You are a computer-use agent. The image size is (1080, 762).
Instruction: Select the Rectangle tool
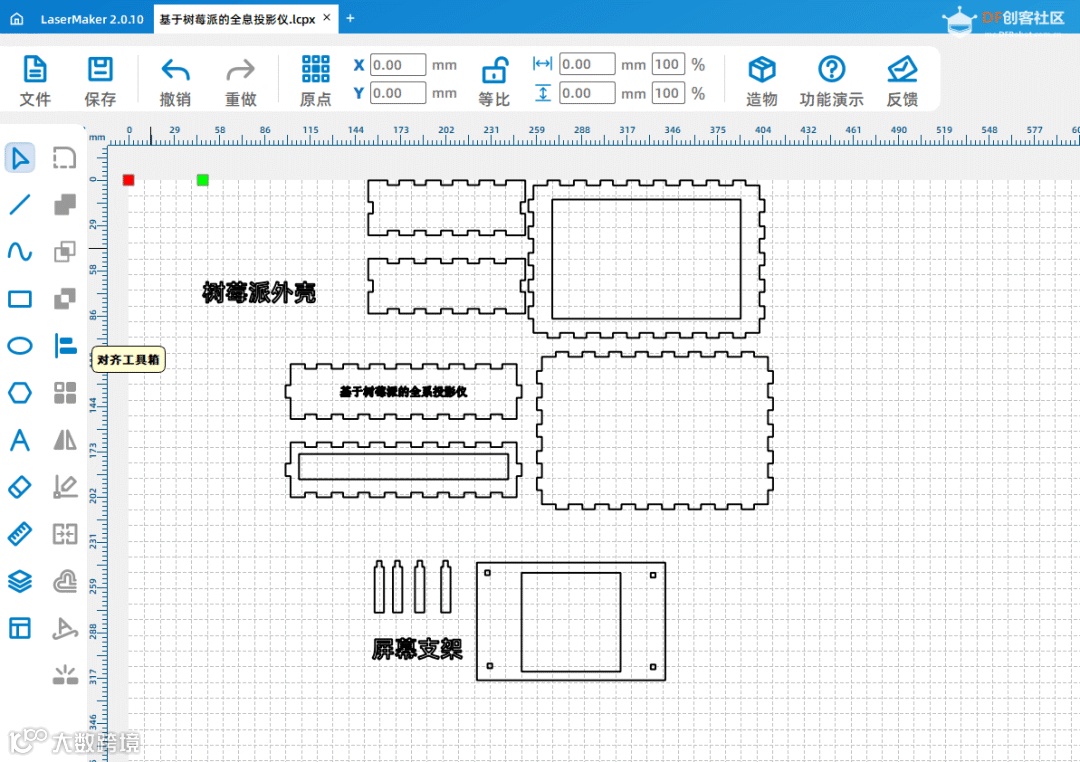(x=20, y=299)
